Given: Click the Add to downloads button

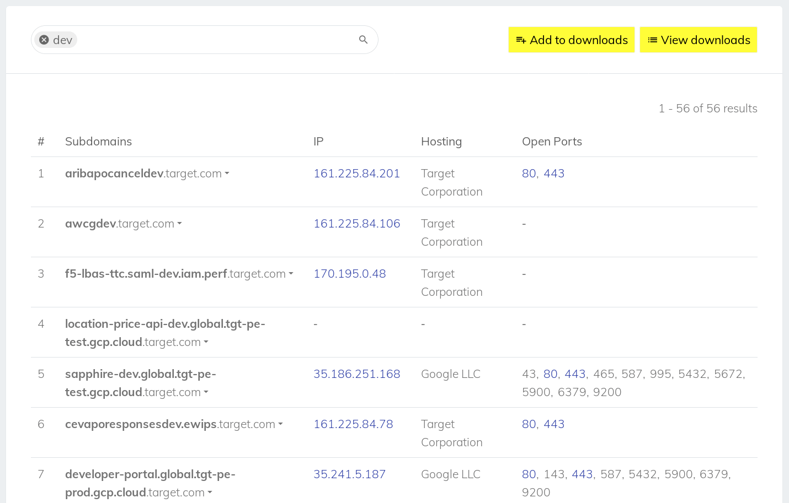Looking at the screenshot, I should (x=571, y=40).
